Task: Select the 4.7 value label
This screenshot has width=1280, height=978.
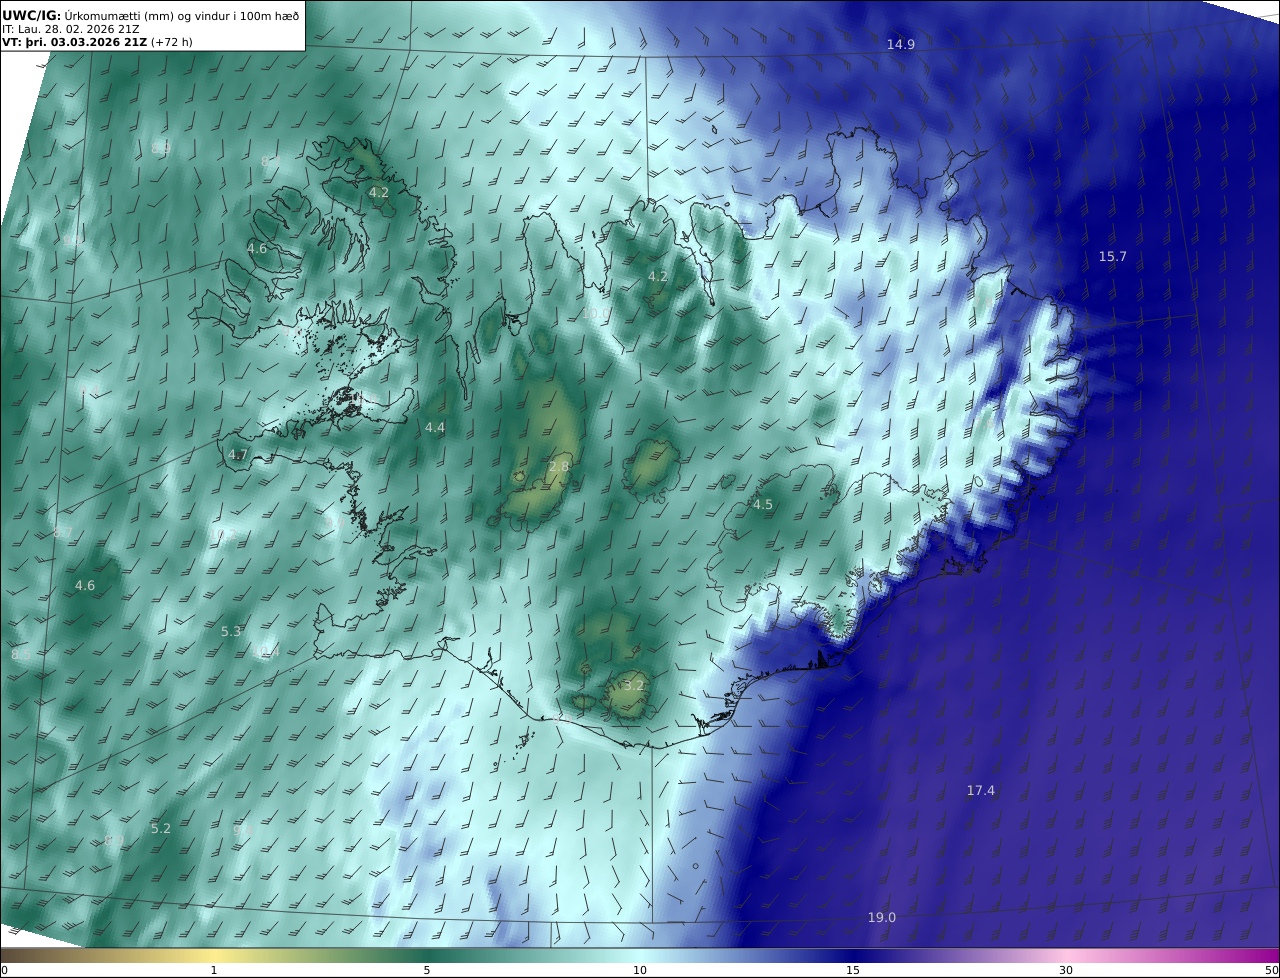Action: [x=238, y=455]
